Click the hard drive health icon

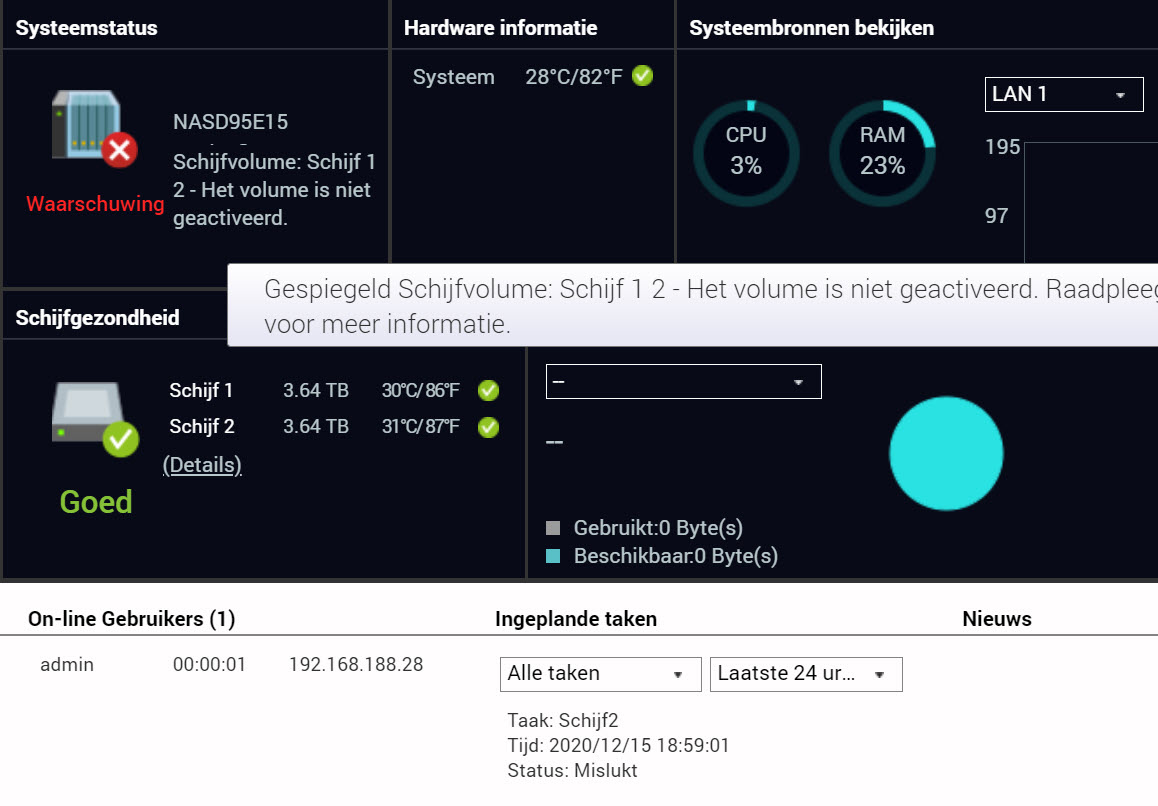click(x=94, y=417)
